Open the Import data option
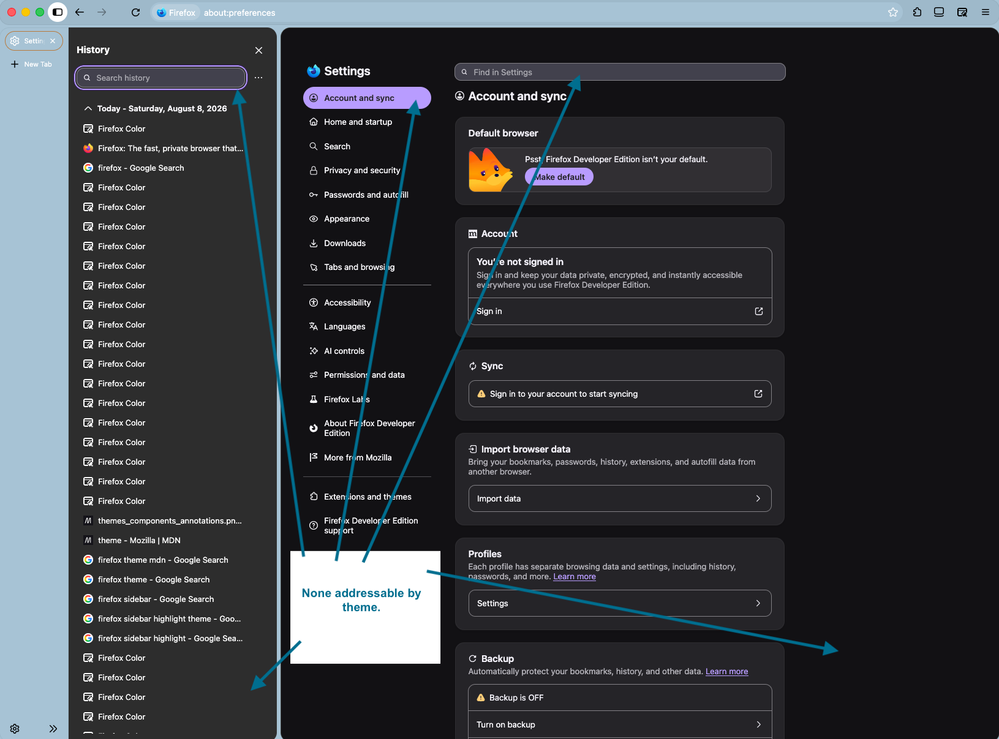Viewport: 999px width, 739px height. point(619,499)
